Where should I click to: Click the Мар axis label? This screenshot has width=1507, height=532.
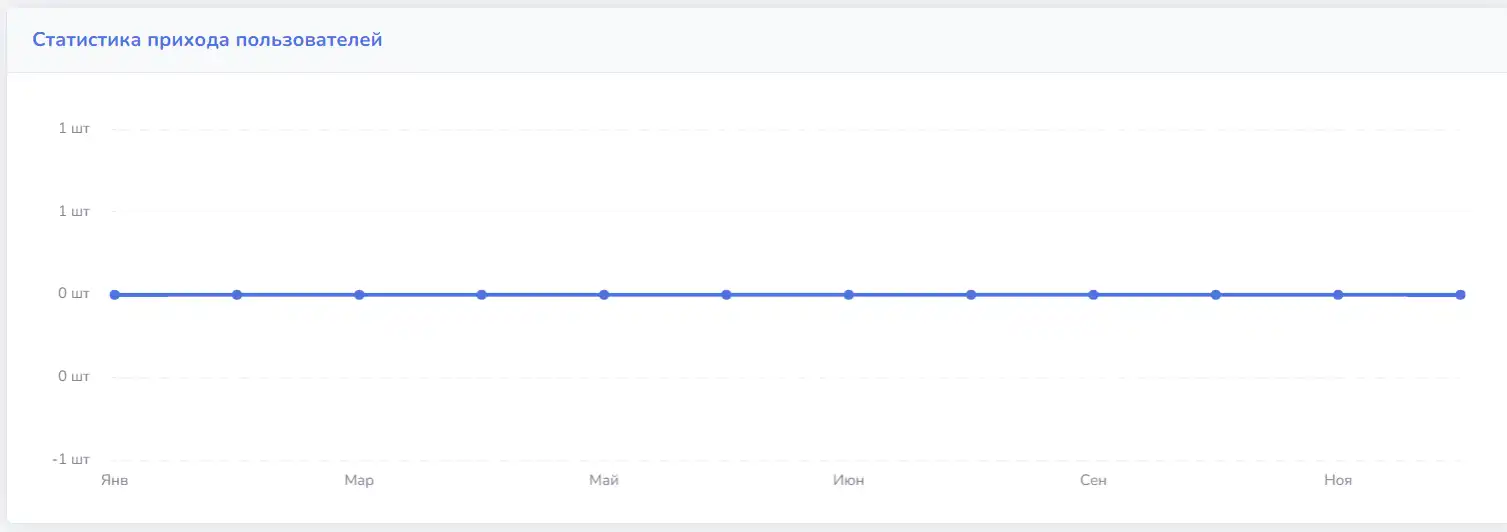click(x=359, y=481)
